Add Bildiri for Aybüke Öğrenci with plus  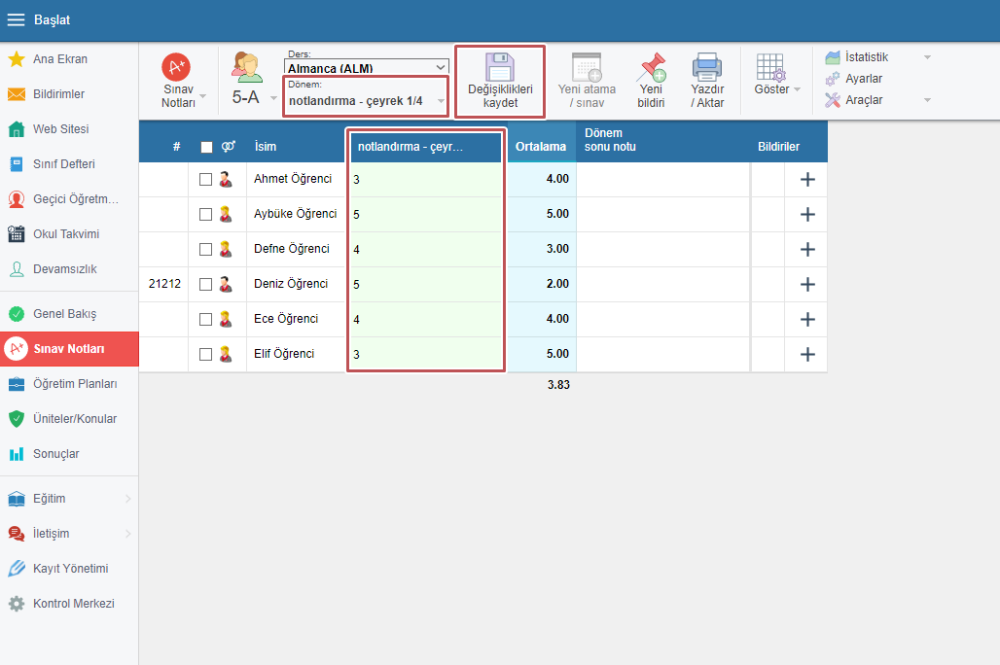[x=807, y=214]
